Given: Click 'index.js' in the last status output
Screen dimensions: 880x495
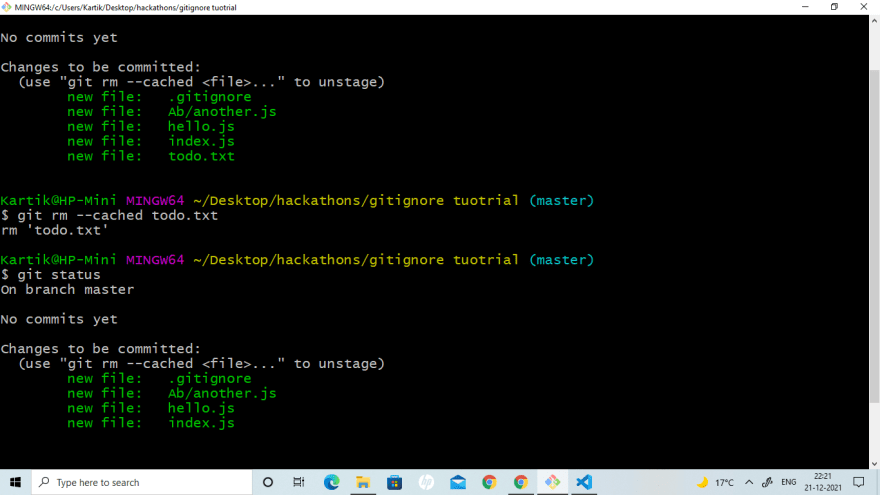Looking at the screenshot, I should tap(201, 423).
